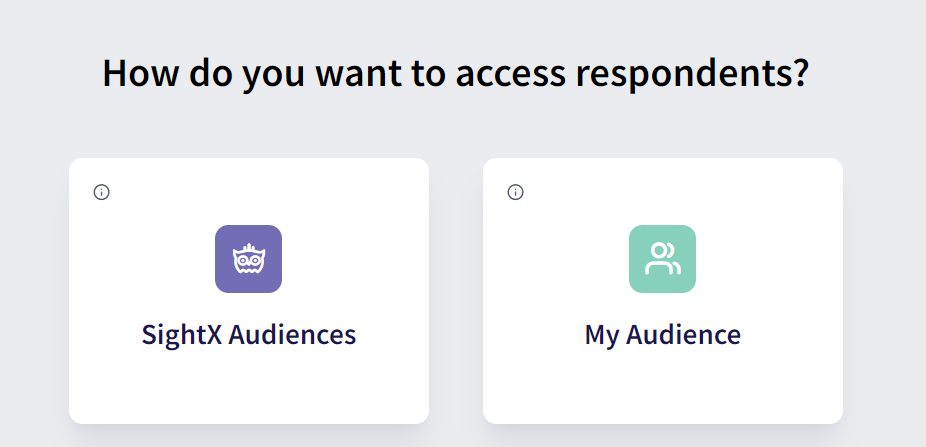Show My Audience tooltip using circled i
926x447 pixels.
coord(516,192)
